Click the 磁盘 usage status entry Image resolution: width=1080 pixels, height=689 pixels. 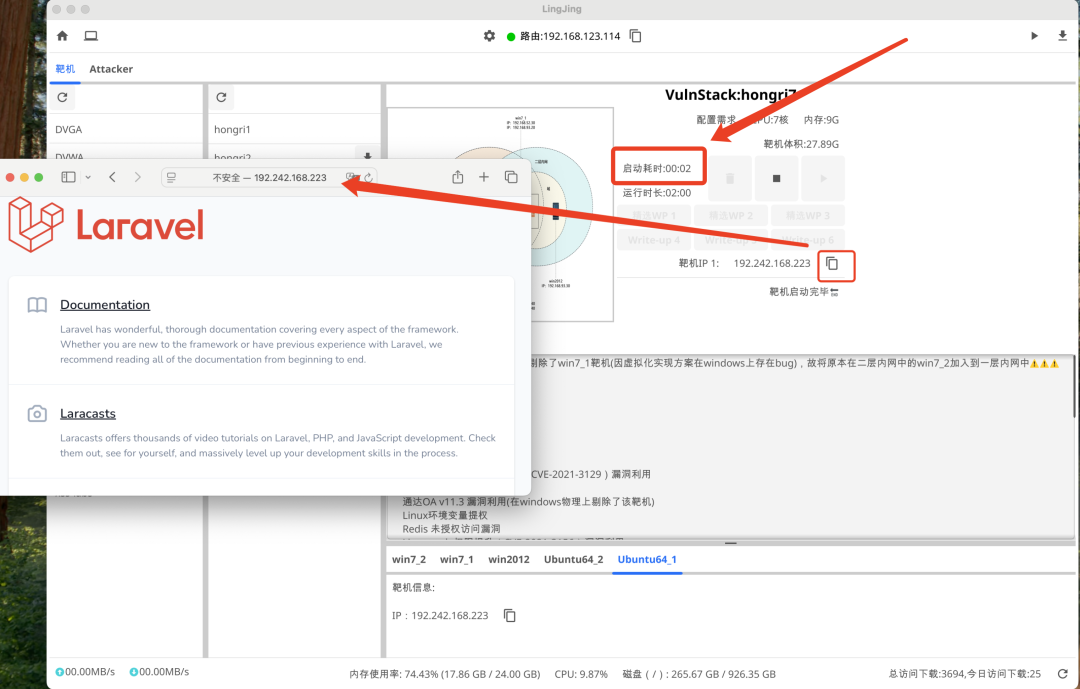pos(699,674)
